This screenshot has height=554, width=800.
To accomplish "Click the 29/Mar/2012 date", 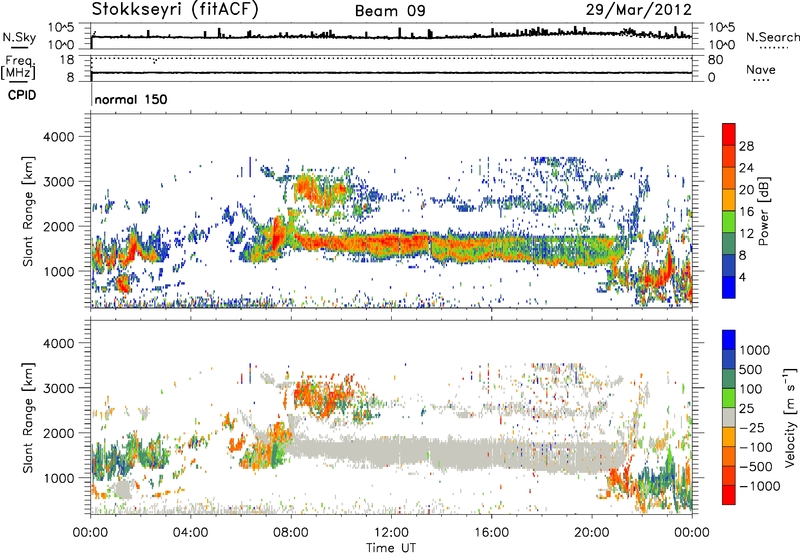I will (x=638, y=10).
